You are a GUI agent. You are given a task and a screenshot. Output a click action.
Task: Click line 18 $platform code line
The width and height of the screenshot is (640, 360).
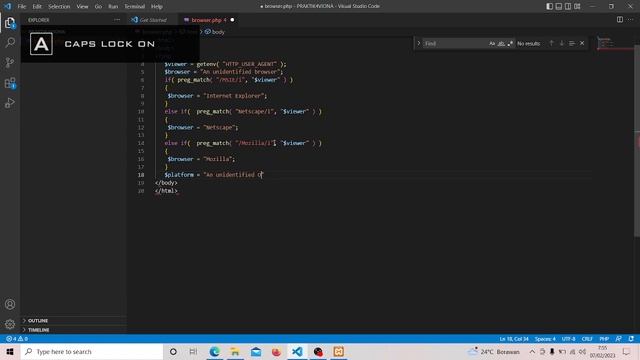pyautogui.click(x=213, y=175)
